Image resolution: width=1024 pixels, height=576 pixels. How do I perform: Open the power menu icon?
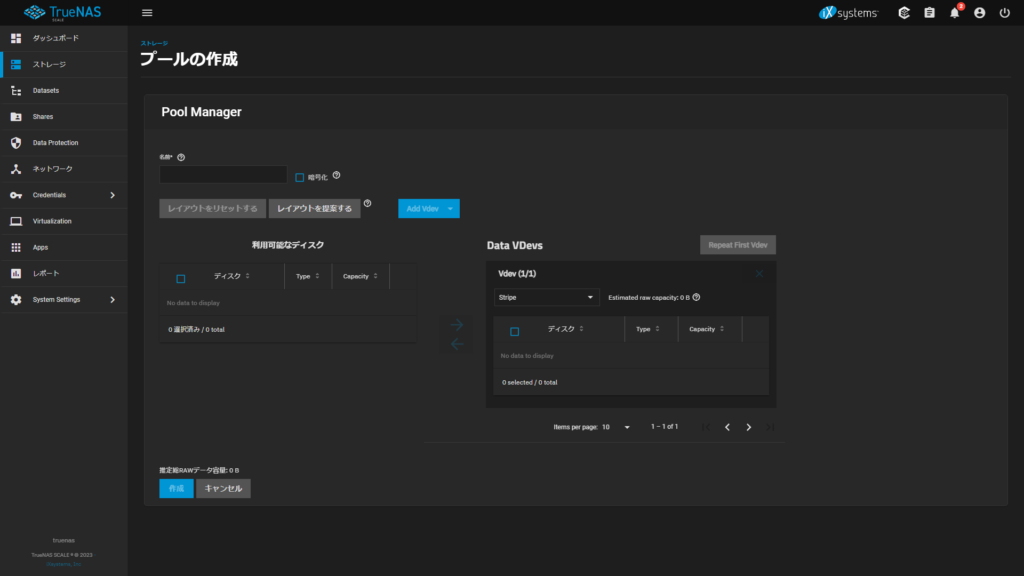pyautogui.click(x=1004, y=13)
